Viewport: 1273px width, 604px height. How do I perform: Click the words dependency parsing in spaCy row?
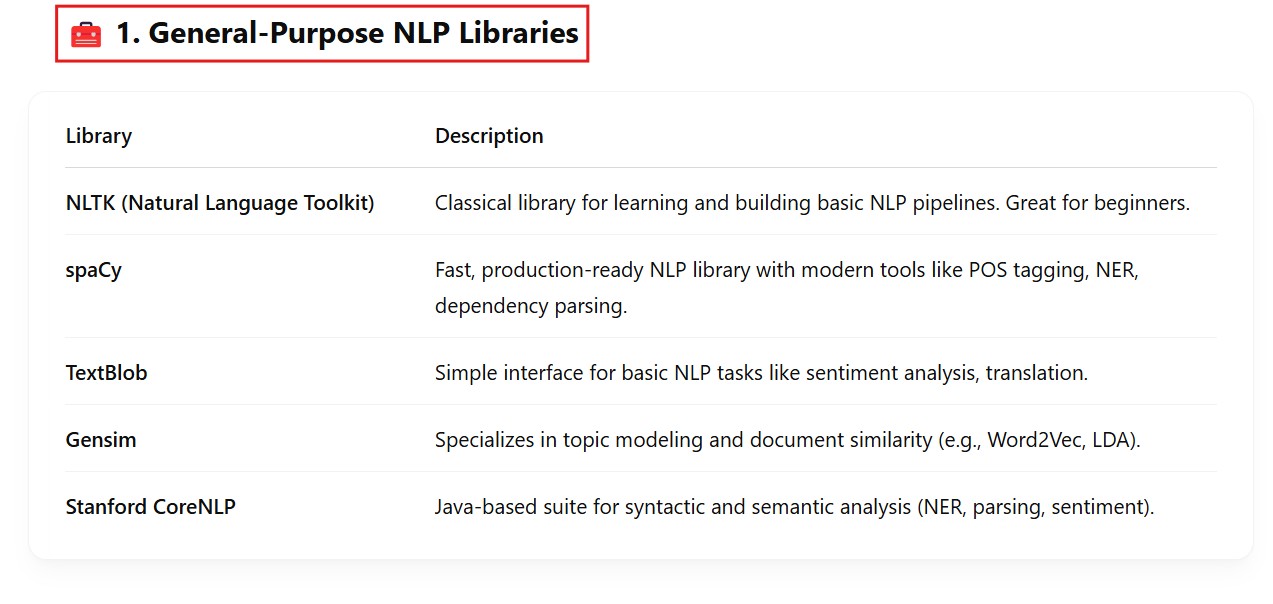coord(530,306)
